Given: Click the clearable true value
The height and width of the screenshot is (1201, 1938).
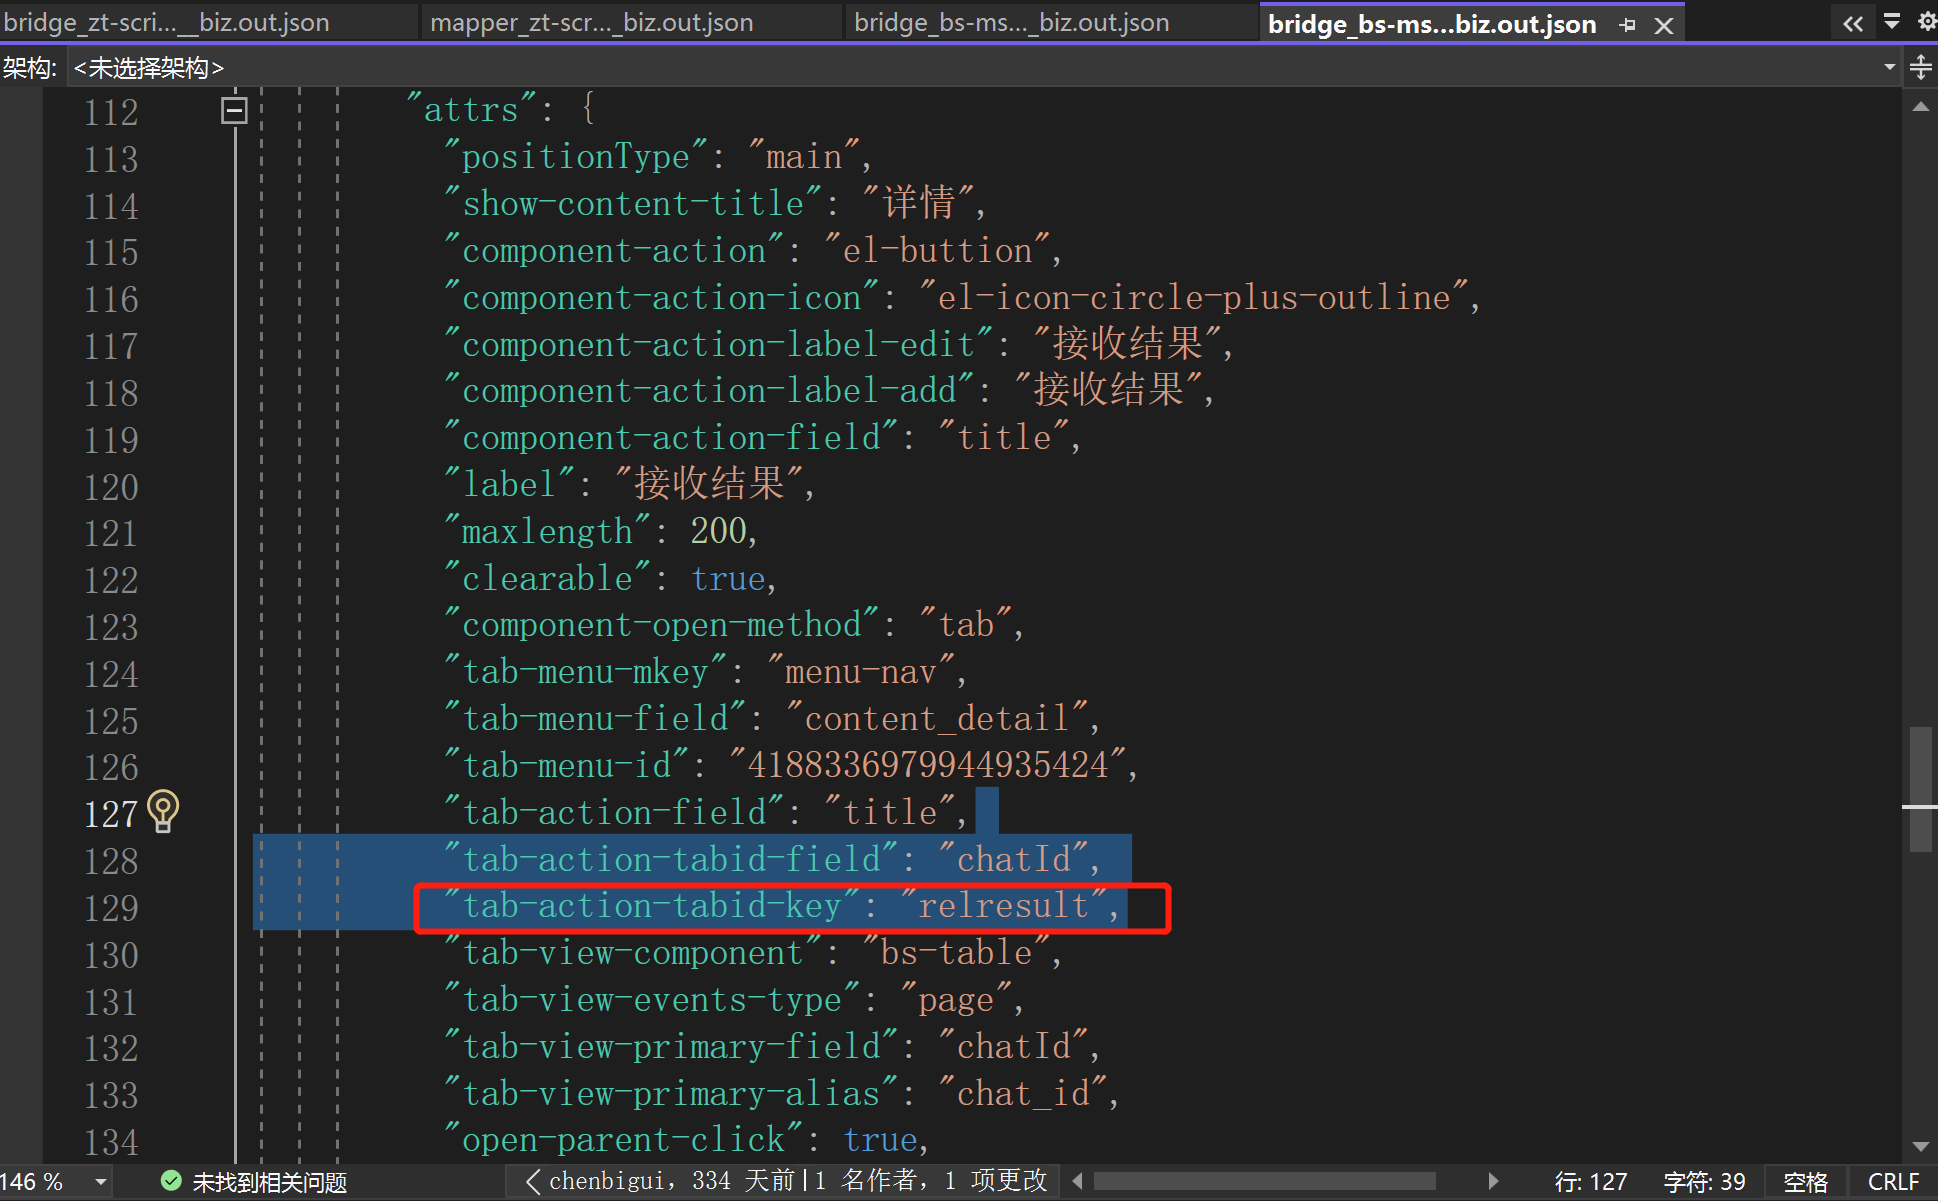Looking at the screenshot, I should point(728,578).
